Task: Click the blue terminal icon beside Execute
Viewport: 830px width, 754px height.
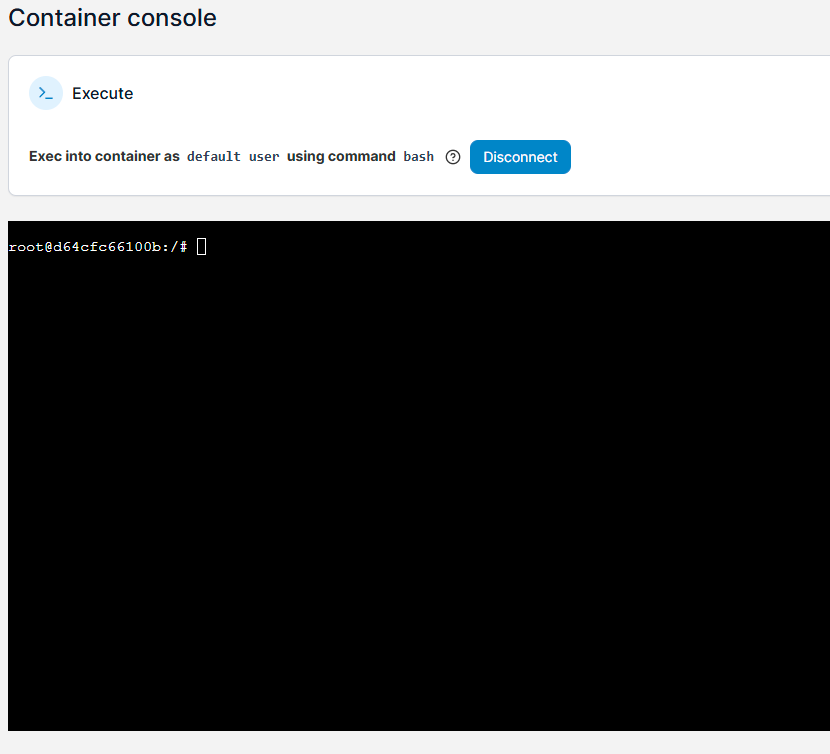Action: pos(44,93)
